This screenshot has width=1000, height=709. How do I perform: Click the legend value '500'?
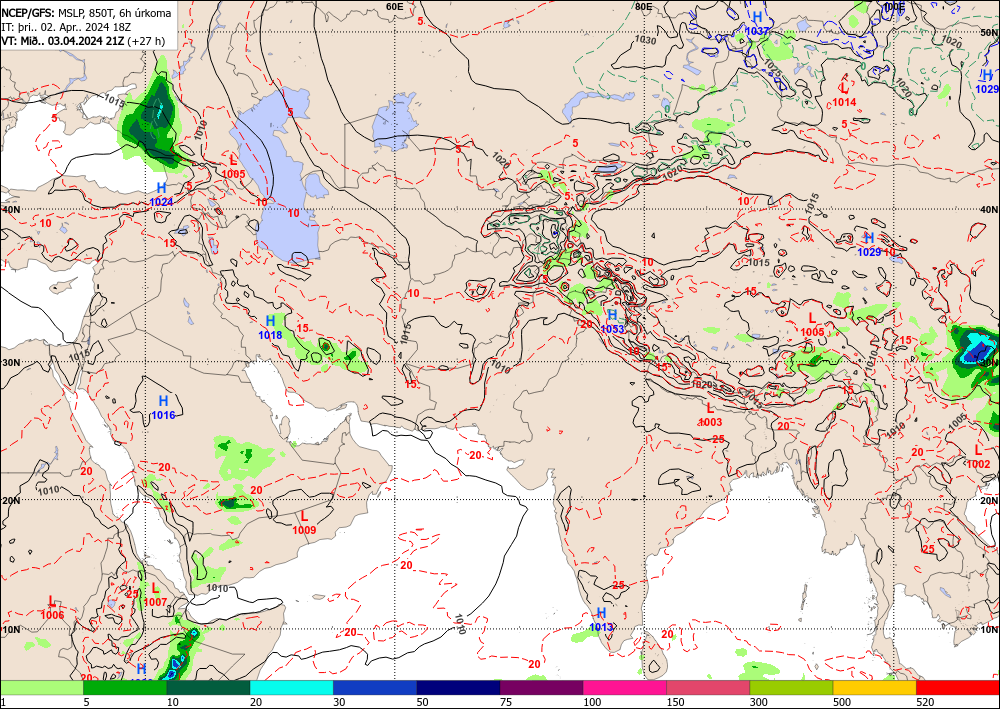tap(842, 703)
